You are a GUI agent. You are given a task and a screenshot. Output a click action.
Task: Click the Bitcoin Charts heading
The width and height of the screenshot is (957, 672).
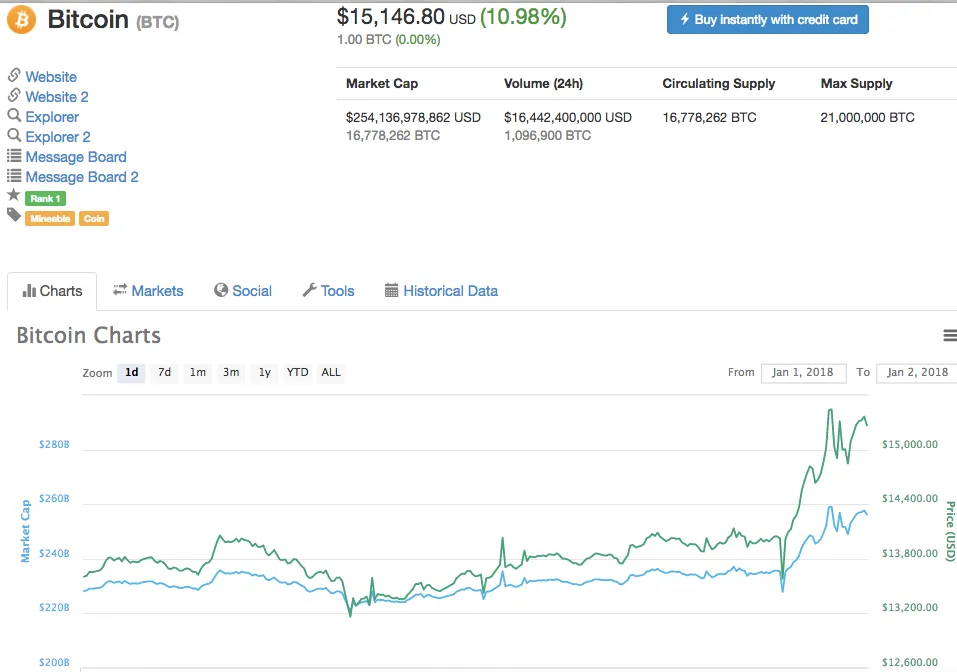tap(88, 336)
